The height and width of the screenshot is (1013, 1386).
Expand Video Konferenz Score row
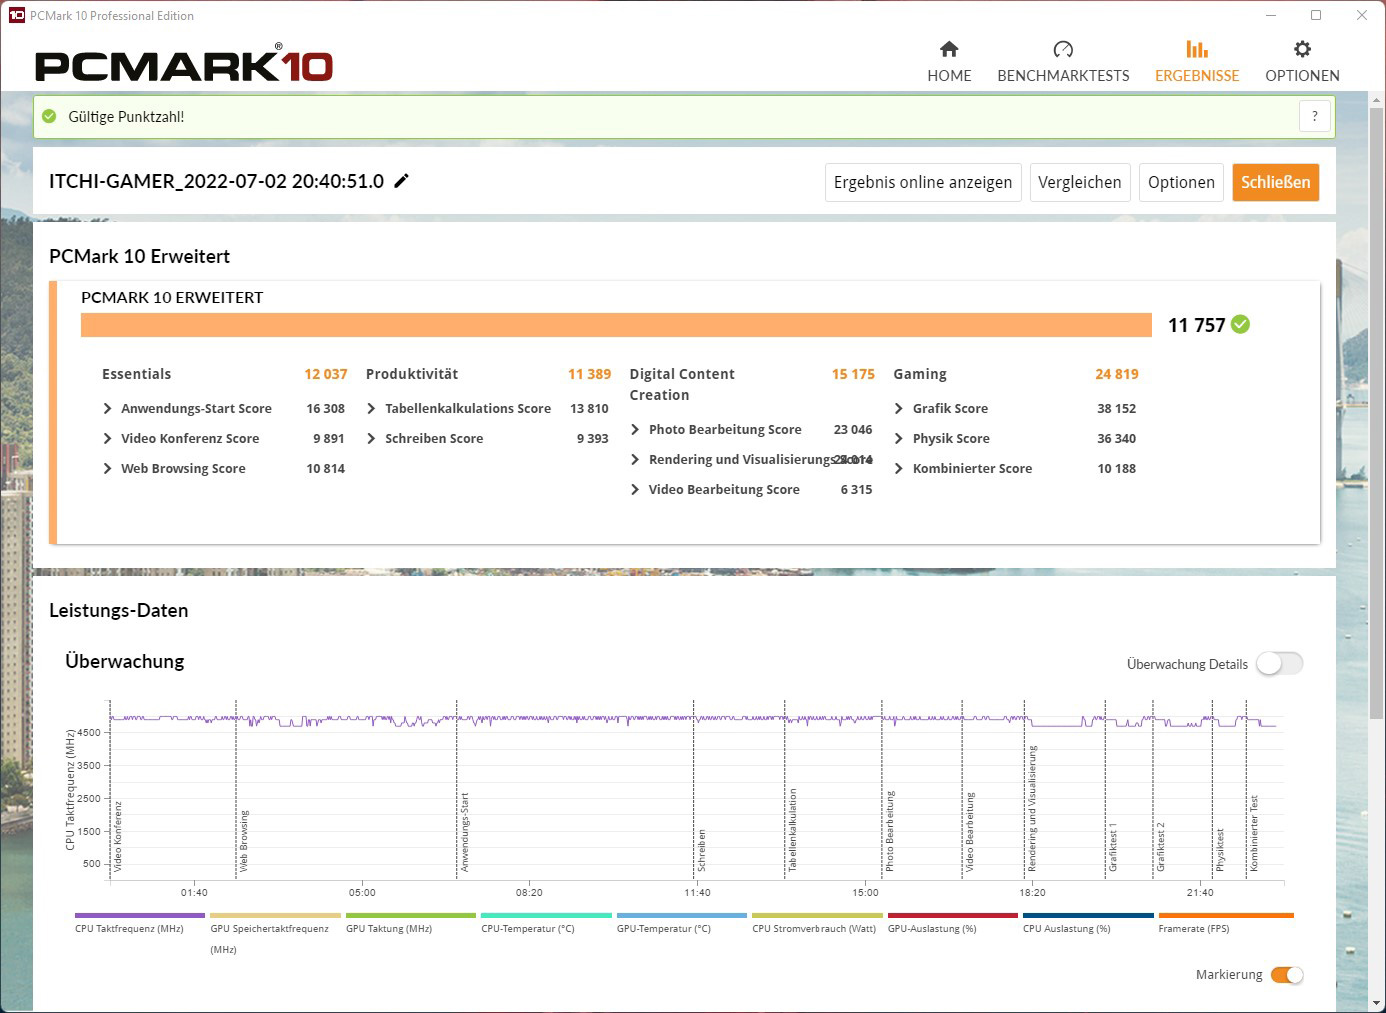[107, 438]
